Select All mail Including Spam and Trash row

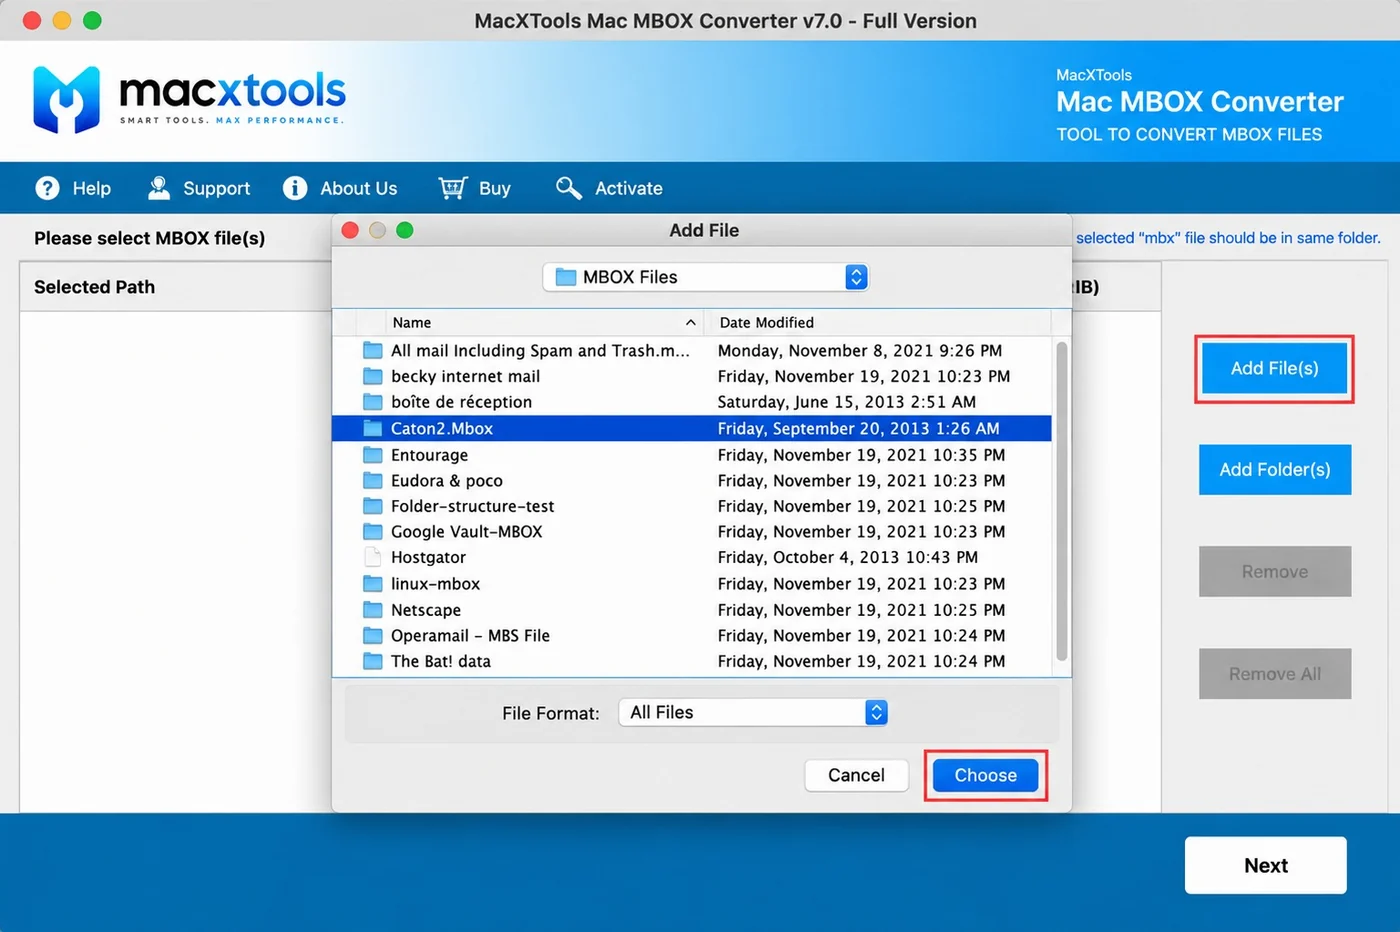[692, 350]
